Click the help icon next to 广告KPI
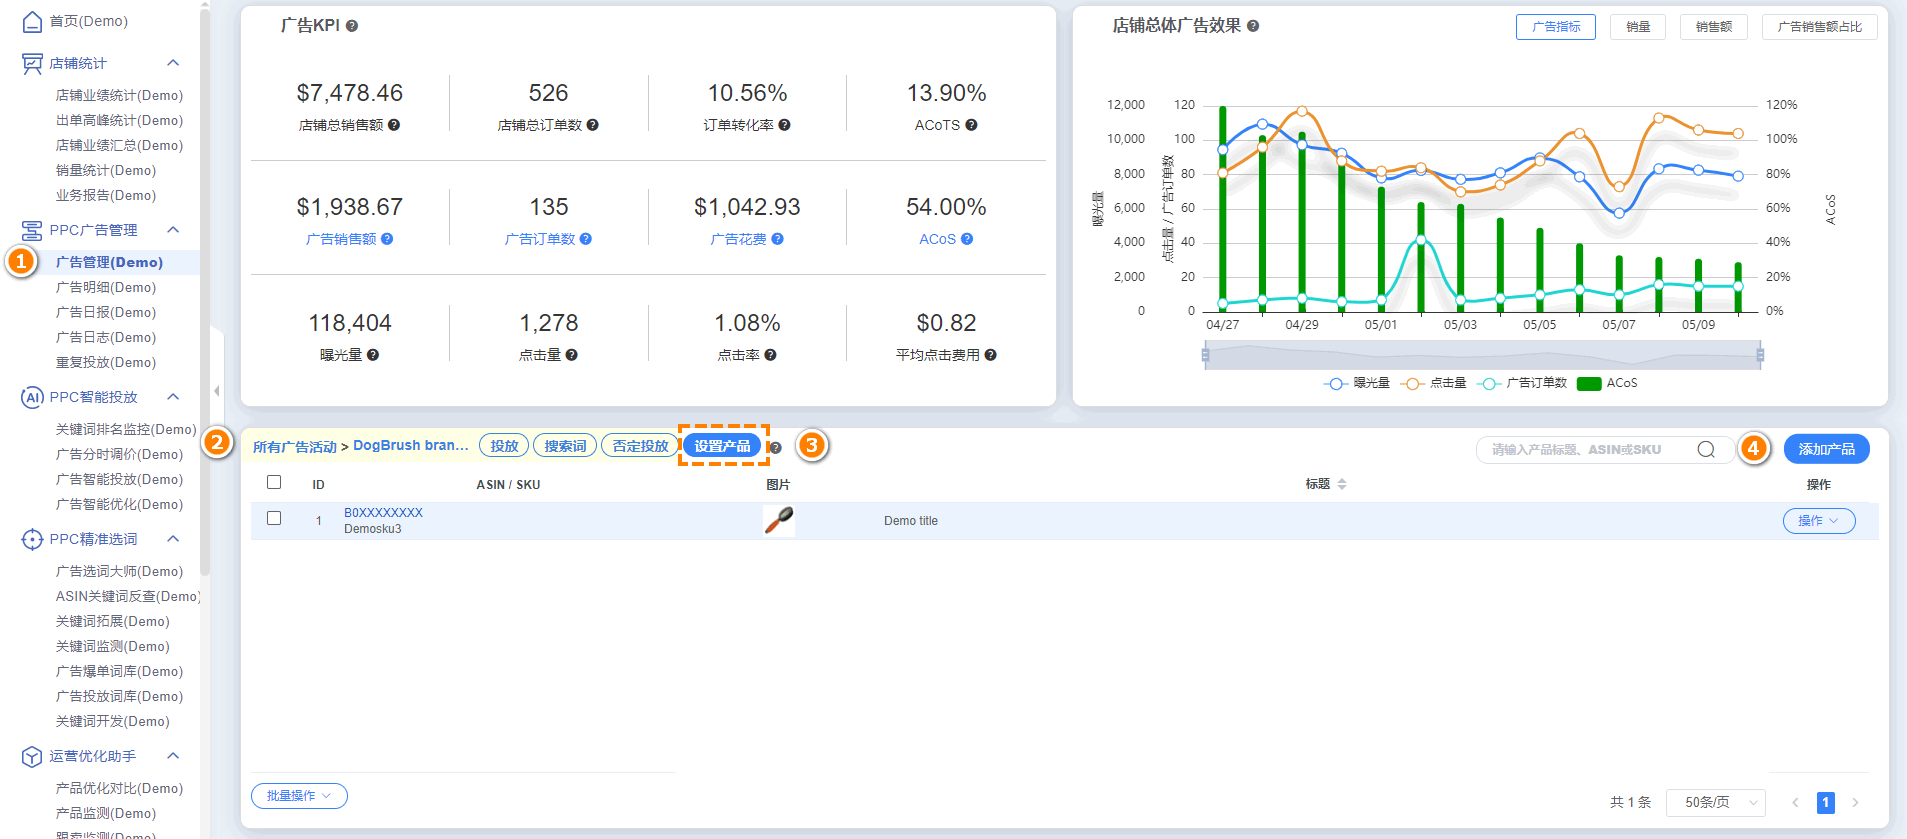1907x839 pixels. coord(352,26)
